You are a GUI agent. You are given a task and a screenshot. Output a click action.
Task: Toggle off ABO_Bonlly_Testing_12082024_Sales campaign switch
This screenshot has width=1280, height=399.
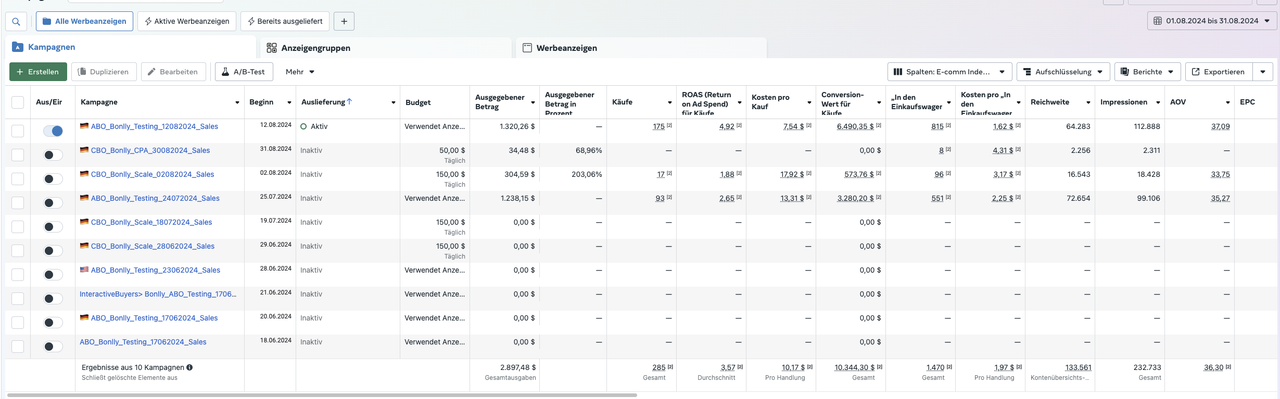[x=53, y=131]
